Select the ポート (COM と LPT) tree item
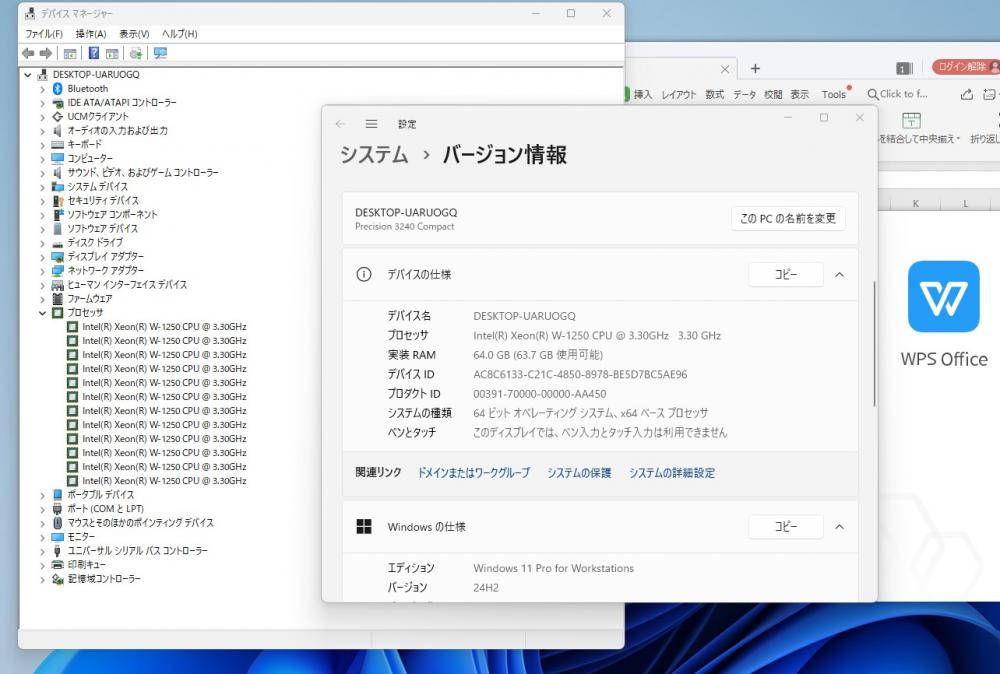 (106, 508)
